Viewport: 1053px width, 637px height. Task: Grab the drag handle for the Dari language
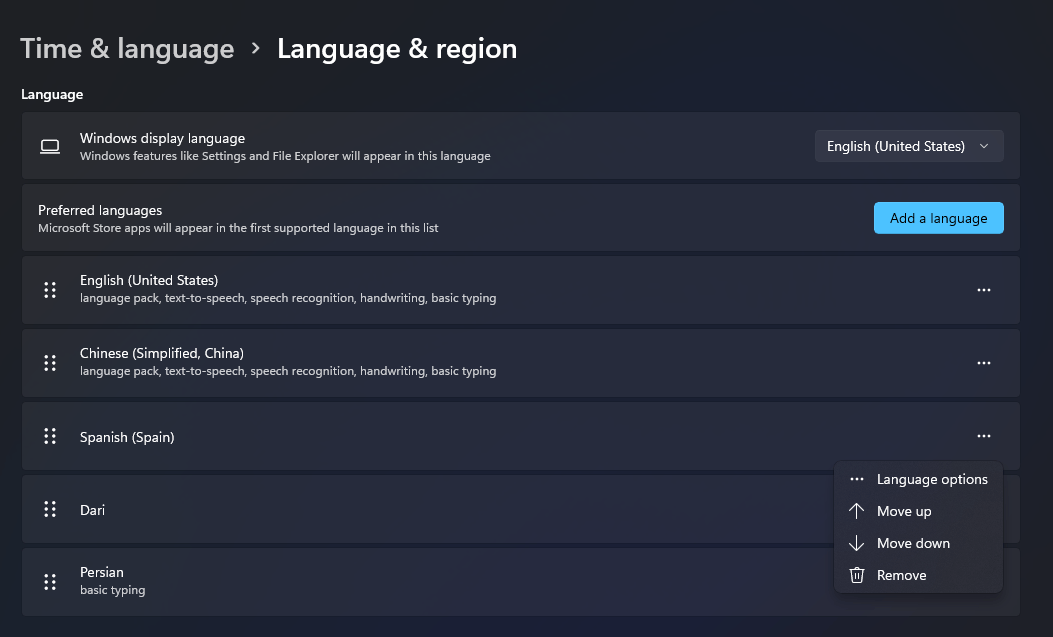click(x=50, y=509)
